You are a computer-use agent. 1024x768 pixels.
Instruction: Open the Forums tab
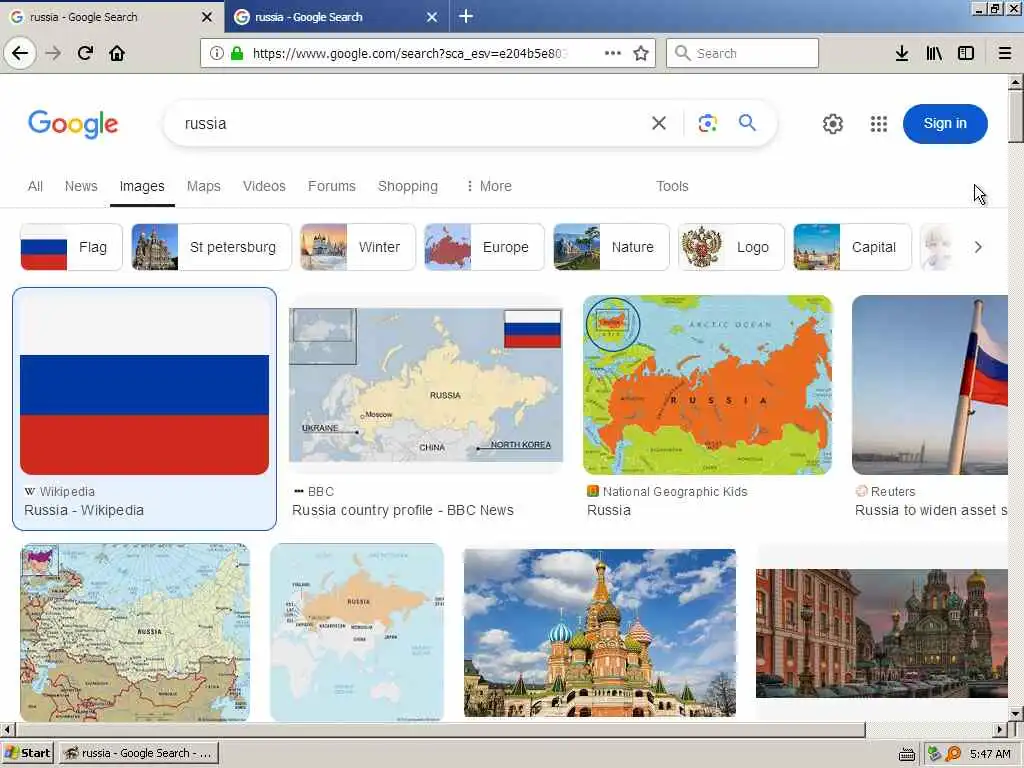(332, 186)
